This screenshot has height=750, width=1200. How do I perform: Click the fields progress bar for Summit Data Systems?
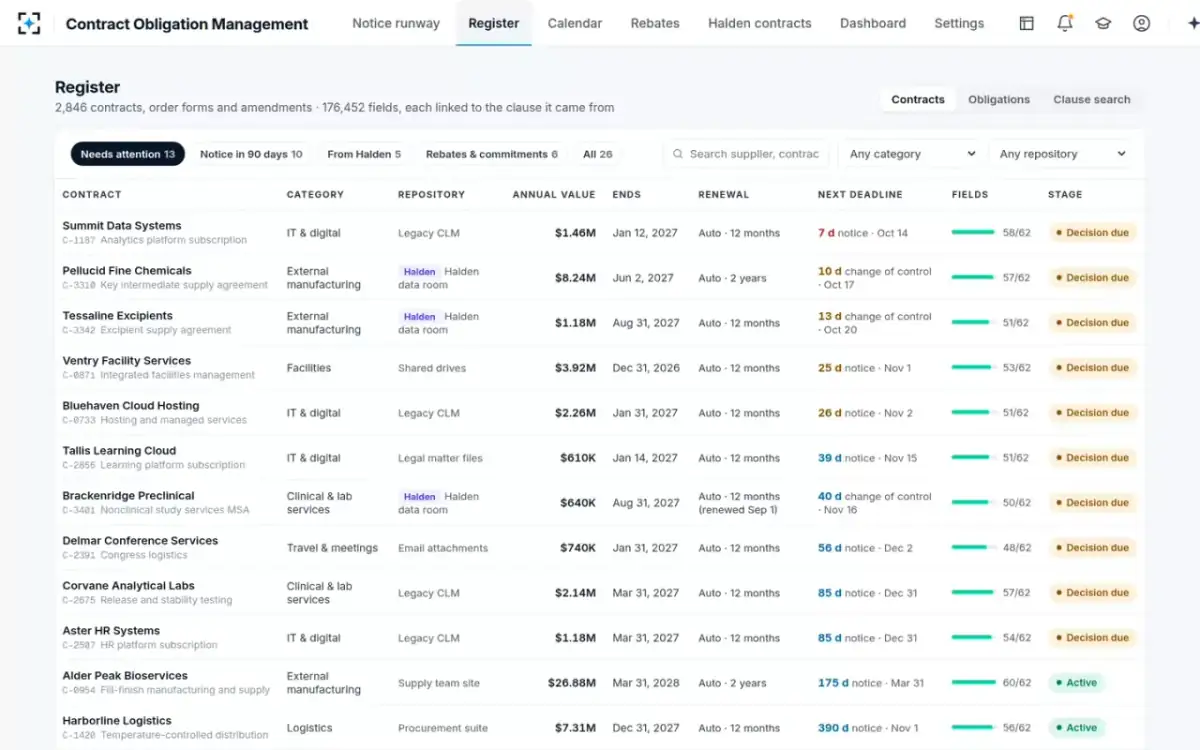(973, 233)
